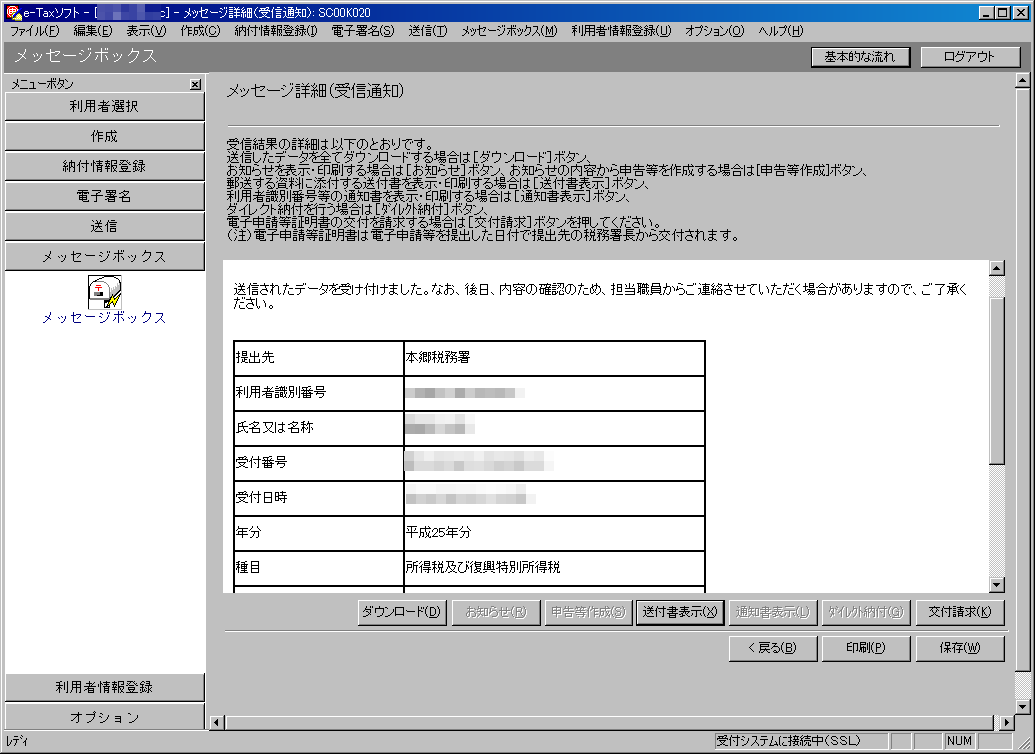Open the 利用者情報登録(U) menu

point(621,31)
